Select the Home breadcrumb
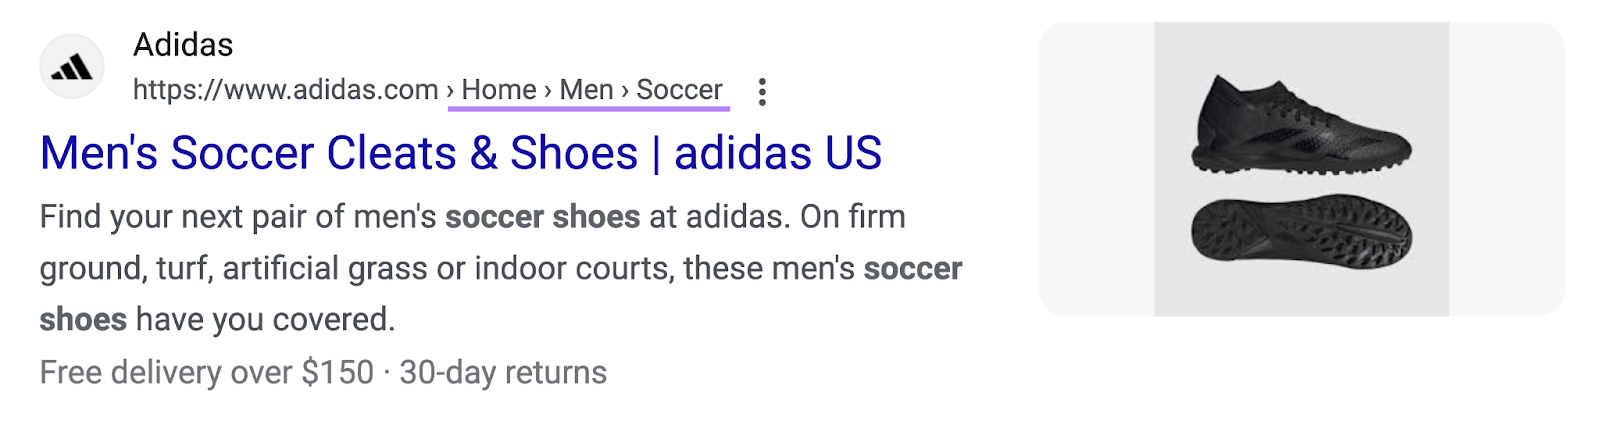 click(498, 90)
